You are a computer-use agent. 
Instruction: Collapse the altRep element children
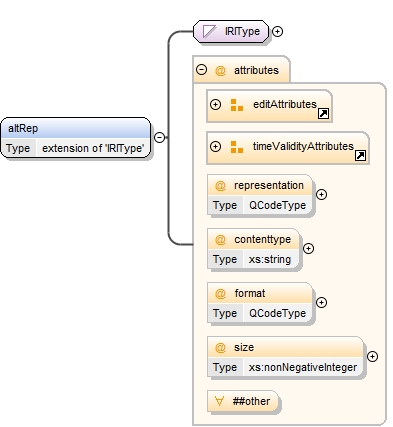point(160,137)
